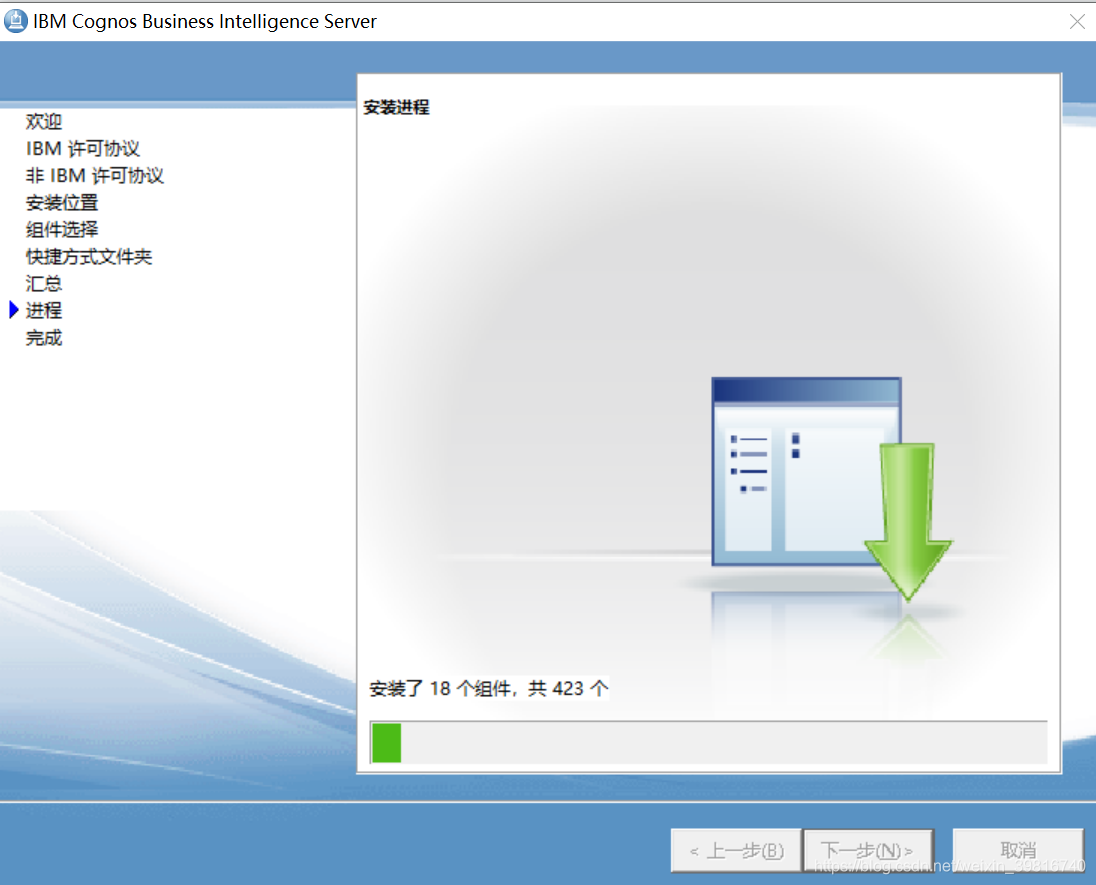The height and width of the screenshot is (885, 1096).
Task: Close the Cognos installer window
Action: (1077, 22)
